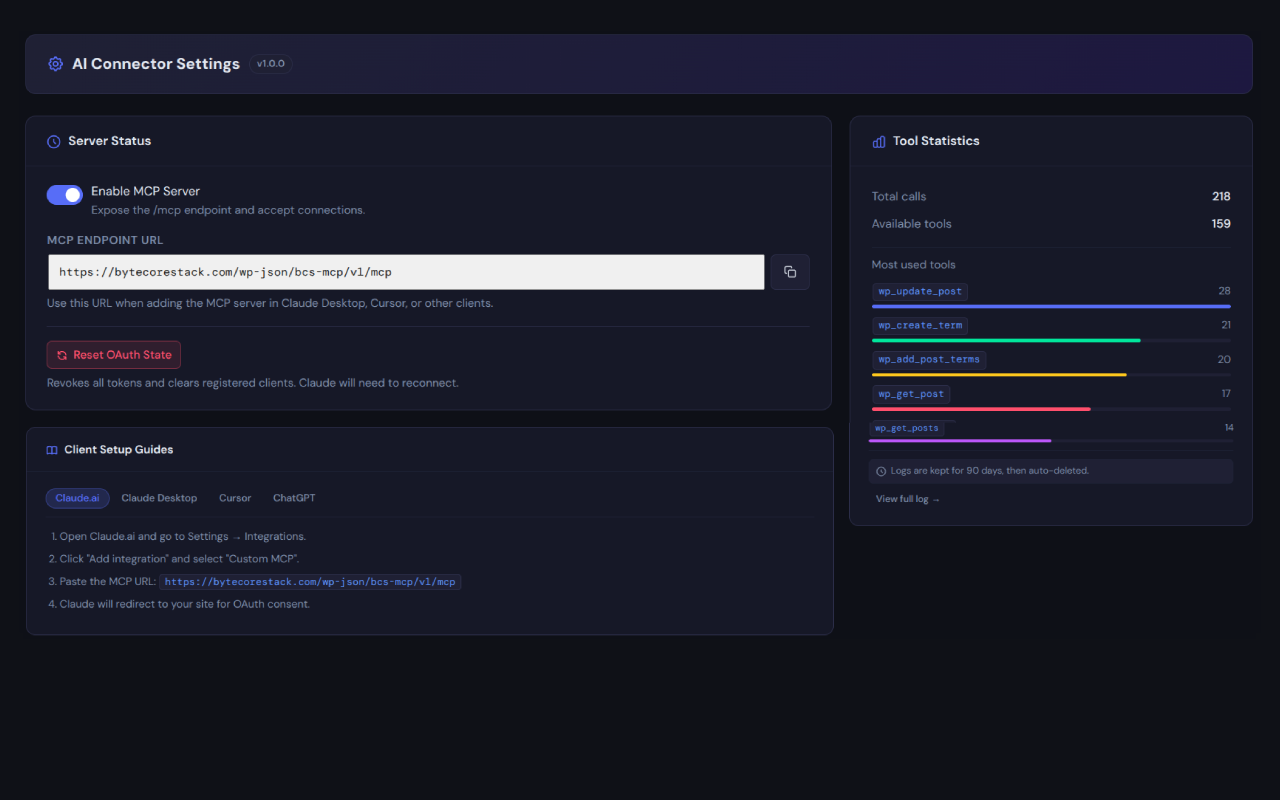Click the Total calls value 218
Screen dimensions: 1280x800
pos(1221,197)
